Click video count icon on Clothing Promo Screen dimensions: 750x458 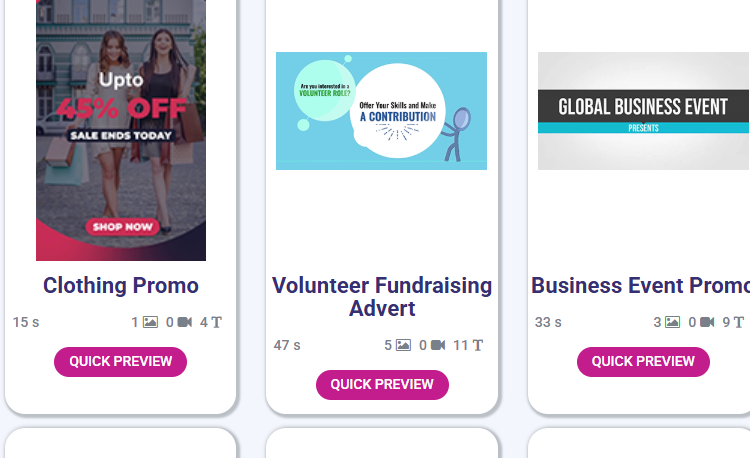tap(185, 322)
